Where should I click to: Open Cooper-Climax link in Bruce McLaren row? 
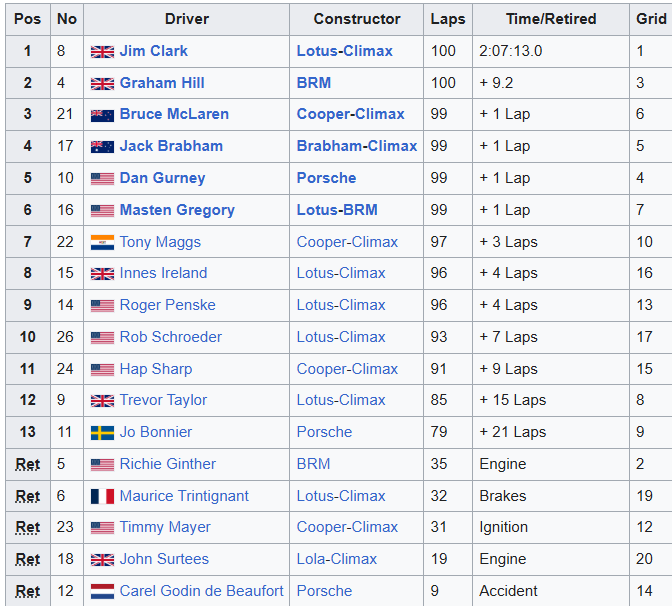(x=351, y=114)
